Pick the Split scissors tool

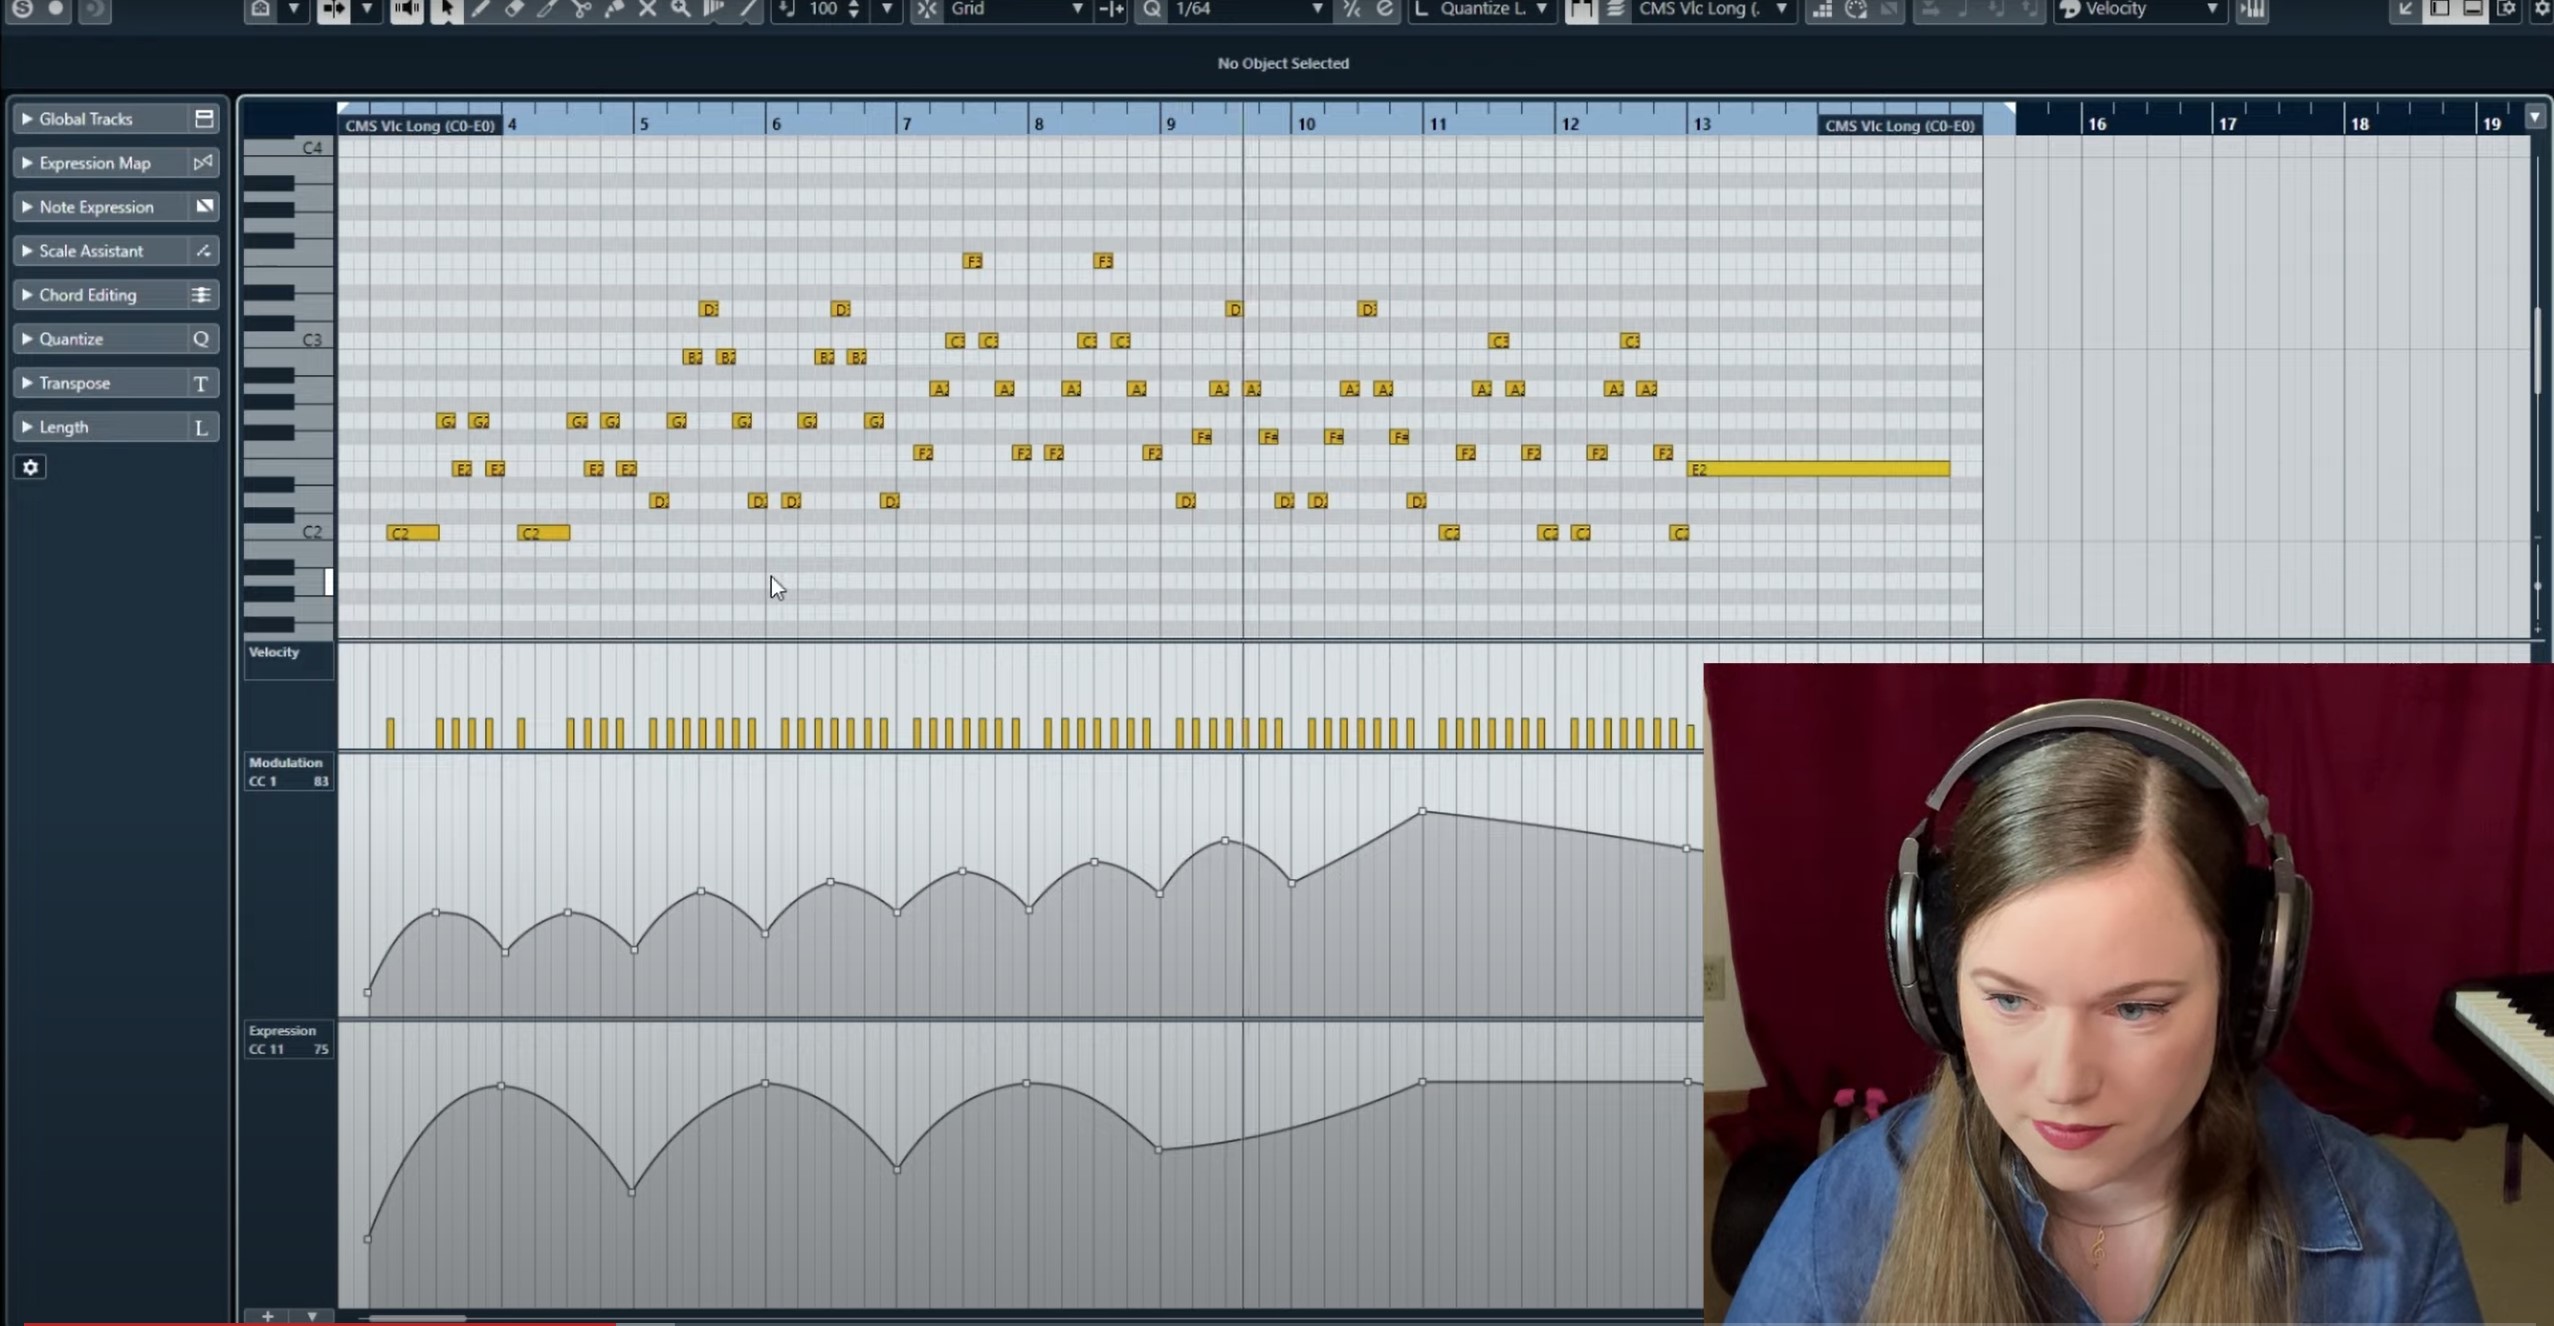tap(581, 9)
